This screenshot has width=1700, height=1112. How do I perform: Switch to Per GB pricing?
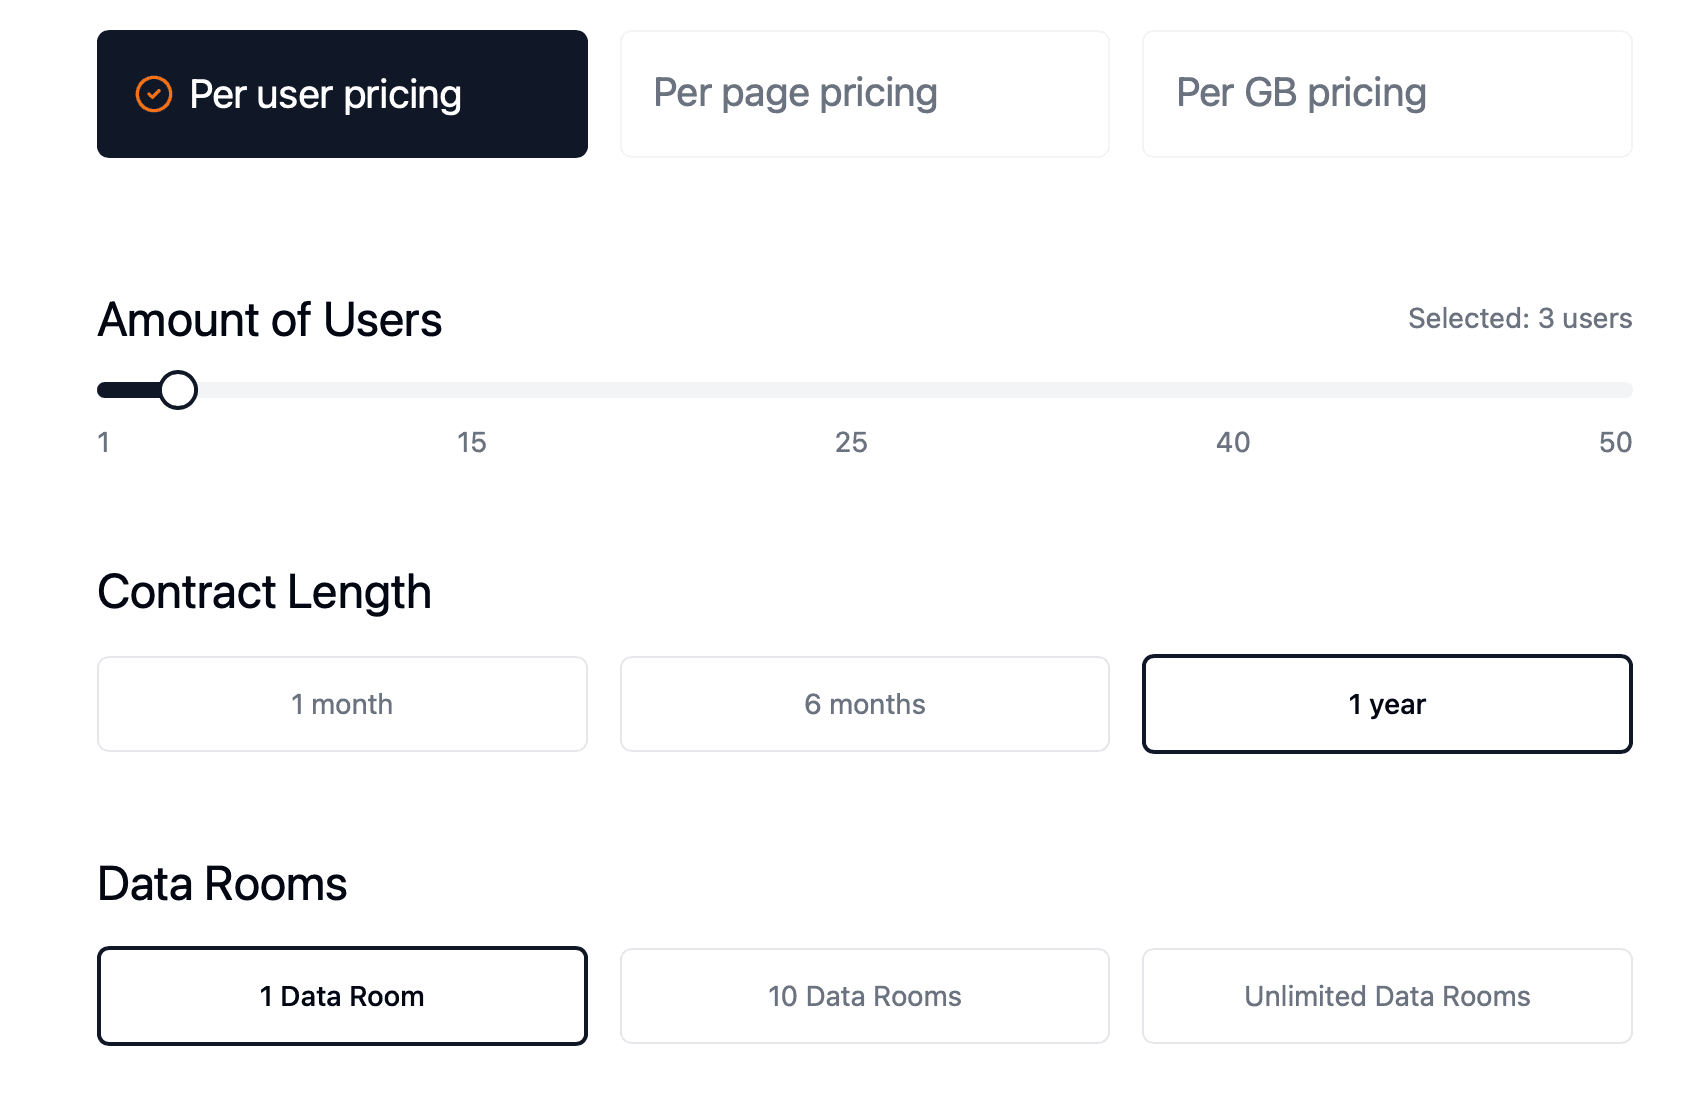(1387, 93)
